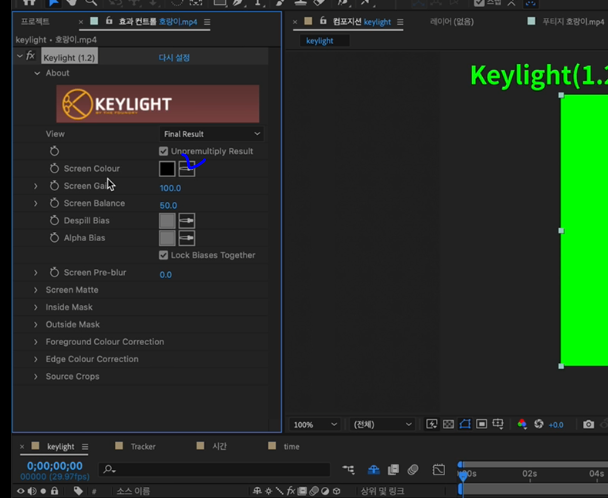Open the keylight timeline panel menu
The image size is (608, 498).
pyautogui.click(x=85, y=447)
